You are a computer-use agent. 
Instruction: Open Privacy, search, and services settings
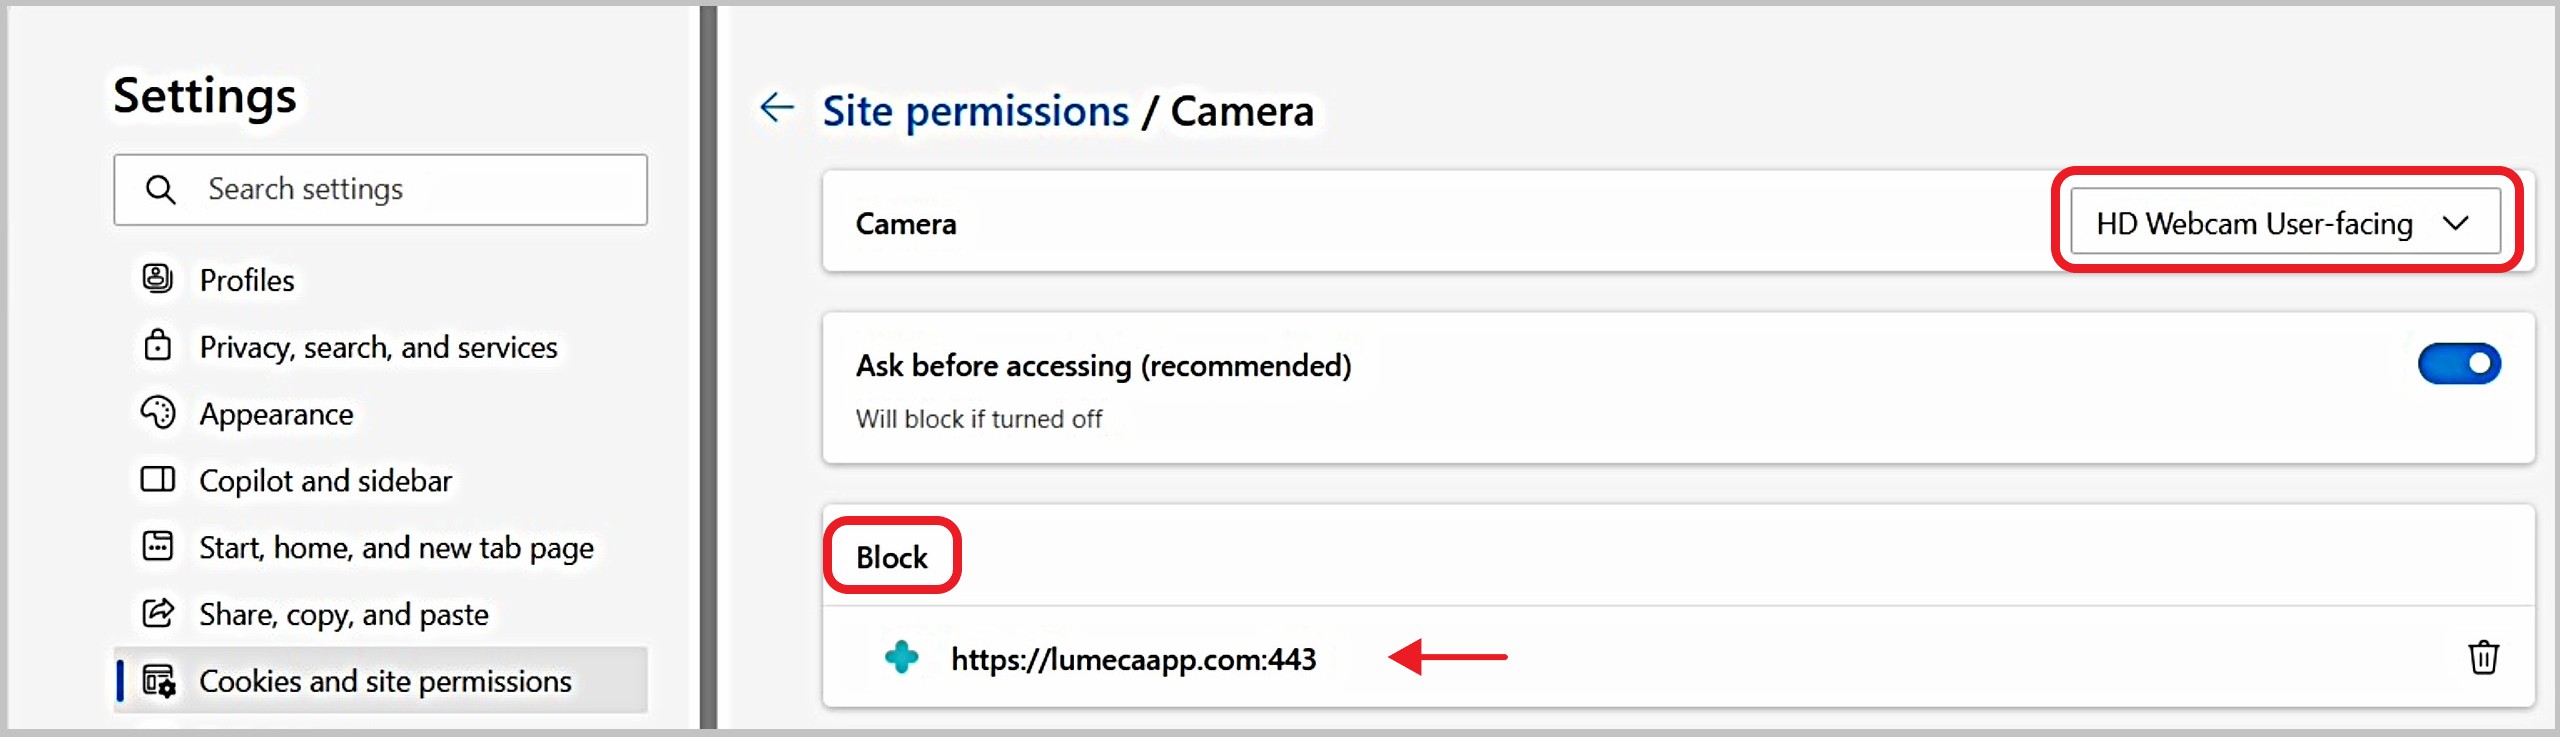378,346
